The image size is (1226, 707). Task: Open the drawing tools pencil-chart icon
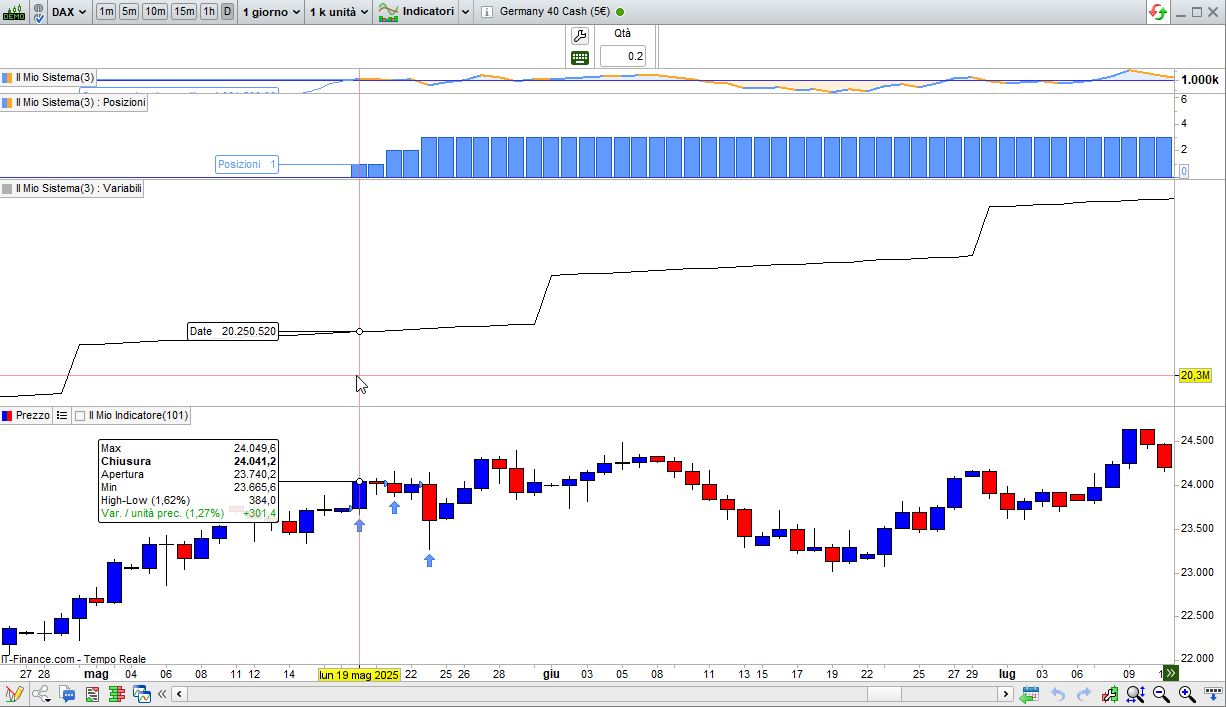point(14,694)
